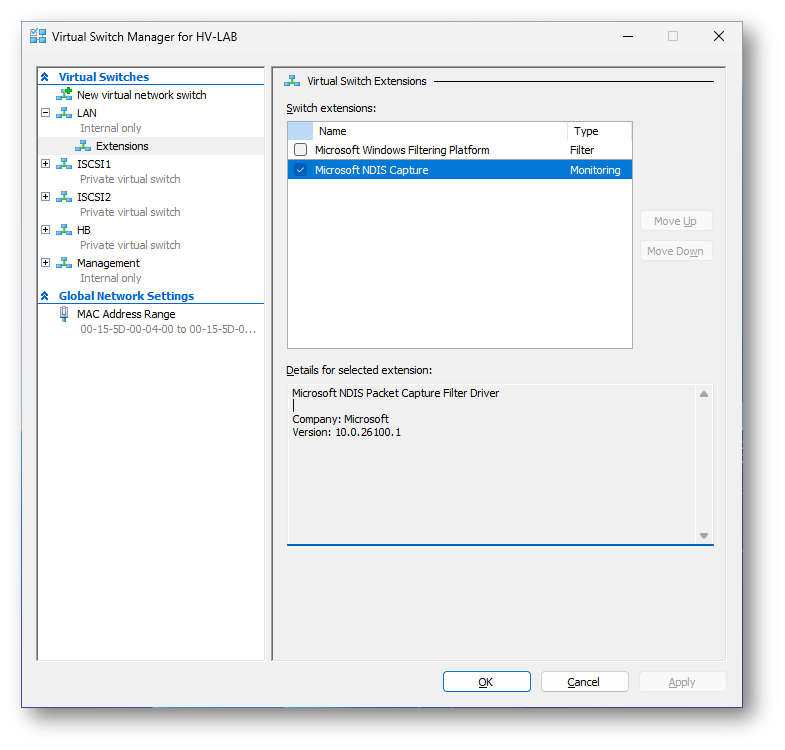Expand the ISCSI1 tree node
The image size is (785, 750).
pyautogui.click(x=45, y=164)
